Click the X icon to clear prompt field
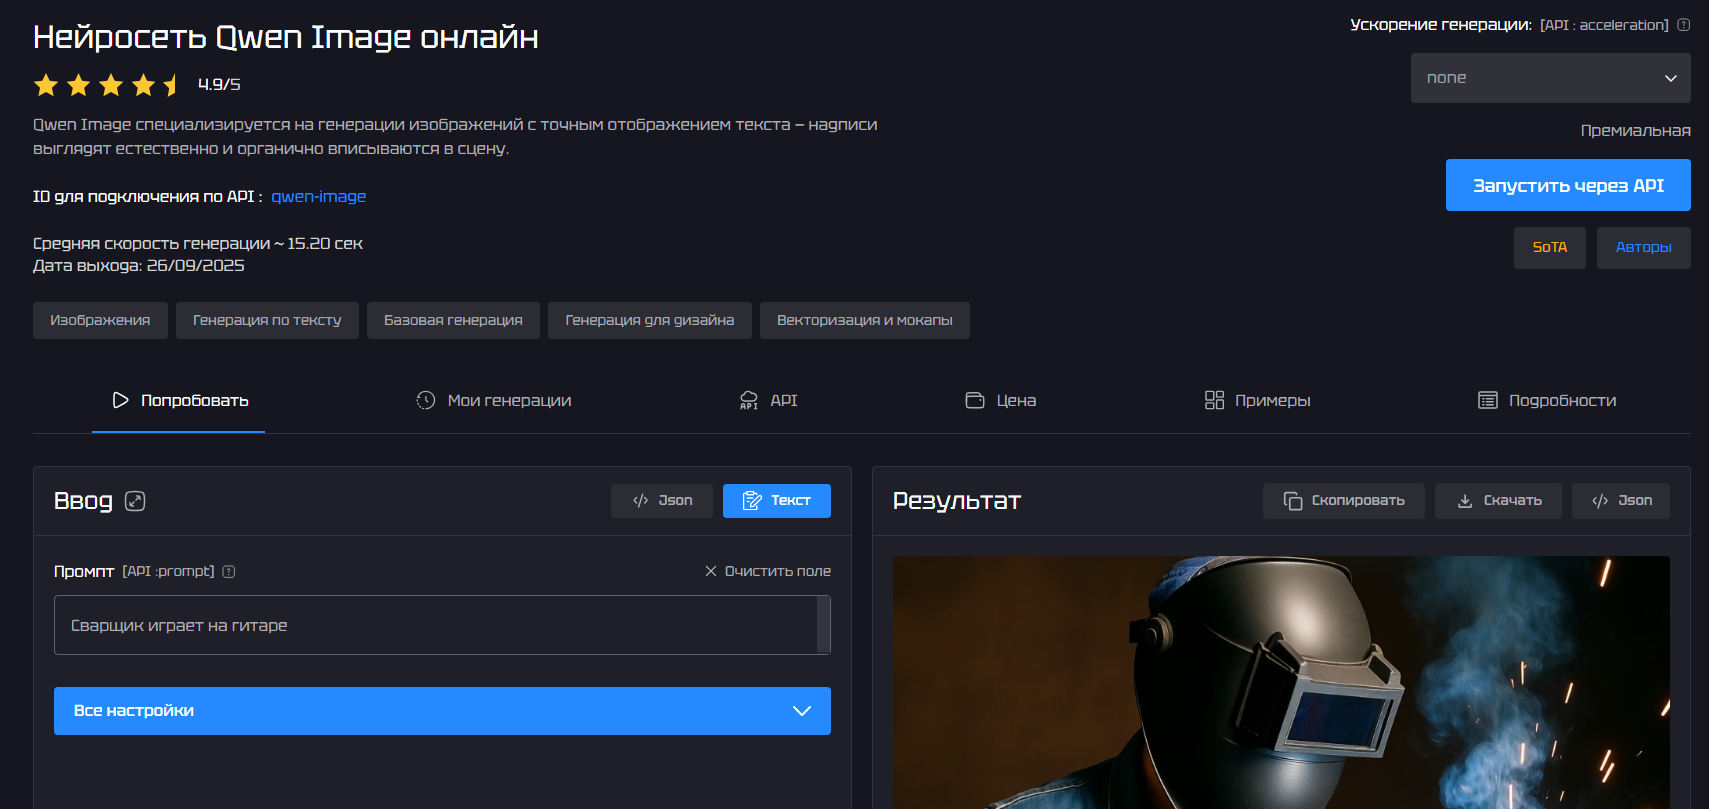The width and height of the screenshot is (1709, 809). 711,571
